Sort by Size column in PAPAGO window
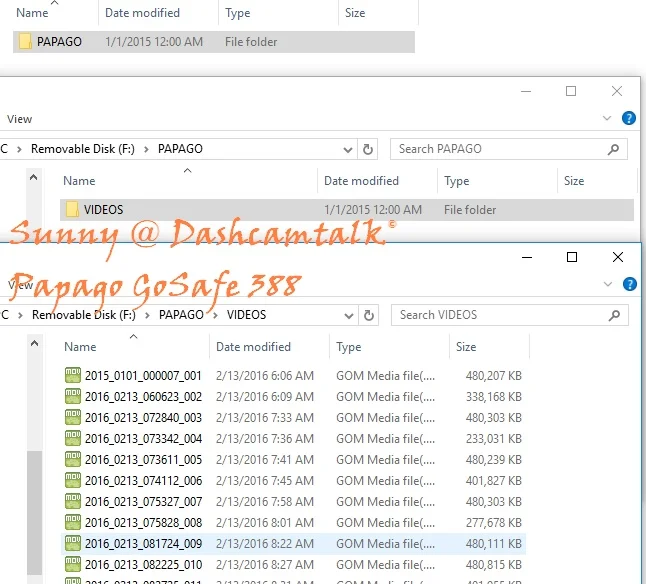Viewport: 646px width, 584px height. point(574,181)
